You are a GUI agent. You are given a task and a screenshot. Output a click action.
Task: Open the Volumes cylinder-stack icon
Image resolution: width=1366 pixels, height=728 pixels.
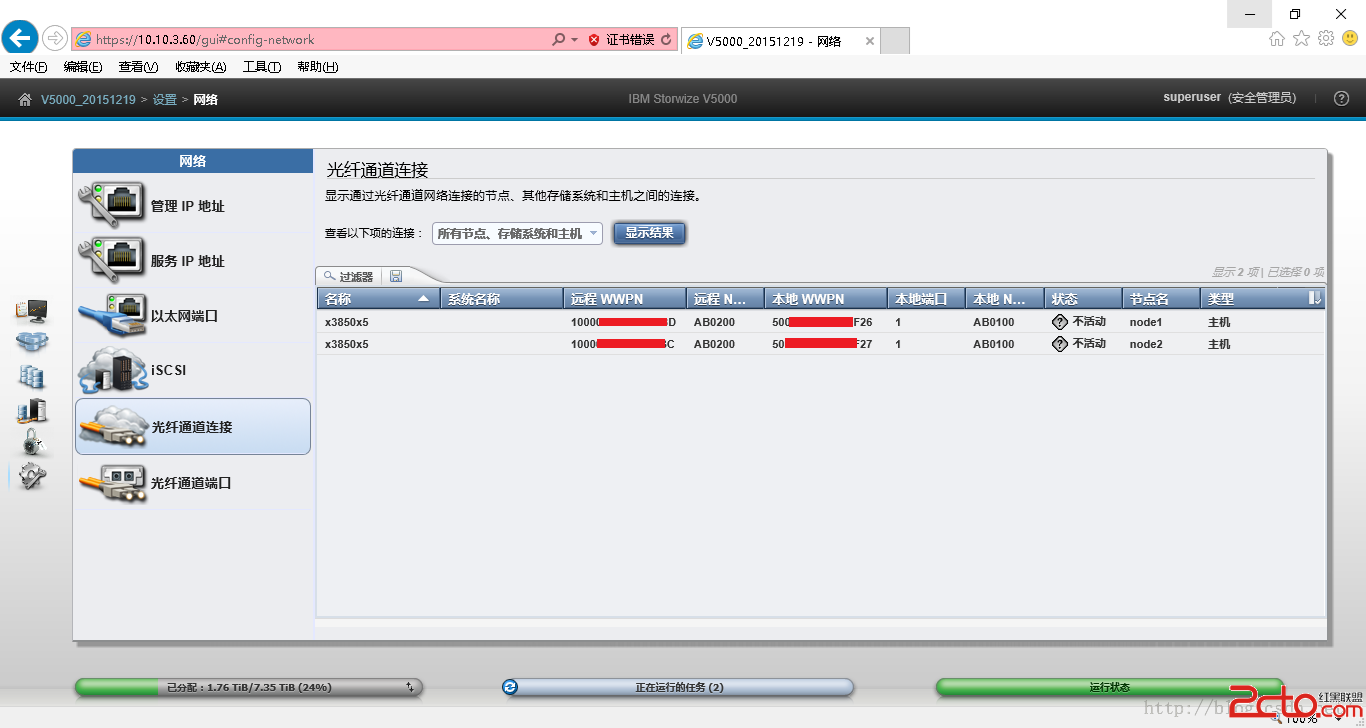click(32, 377)
